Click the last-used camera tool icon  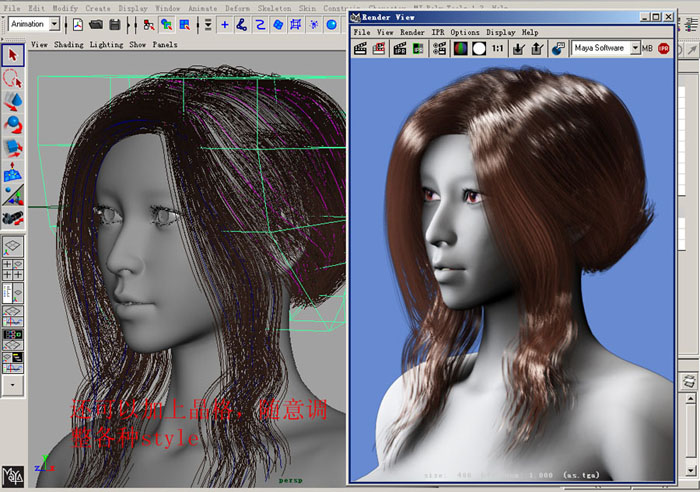click(x=12, y=218)
